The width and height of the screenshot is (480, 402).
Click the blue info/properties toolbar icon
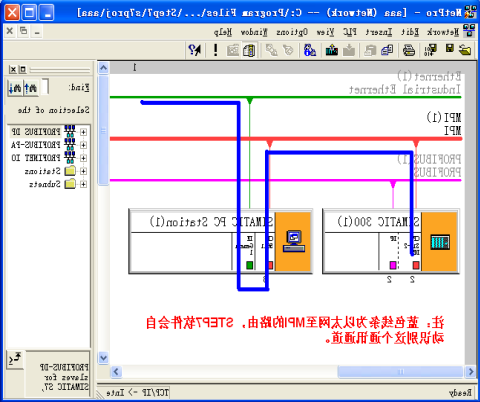[x=310, y=50]
